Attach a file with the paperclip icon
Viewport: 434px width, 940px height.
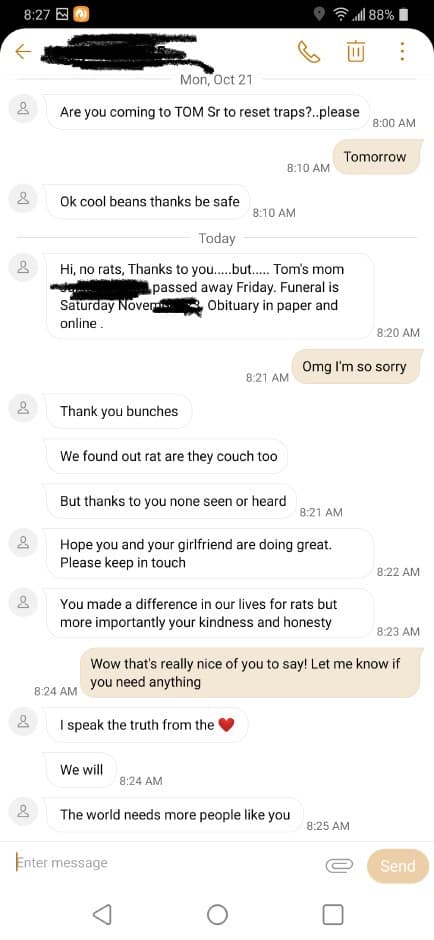click(339, 865)
